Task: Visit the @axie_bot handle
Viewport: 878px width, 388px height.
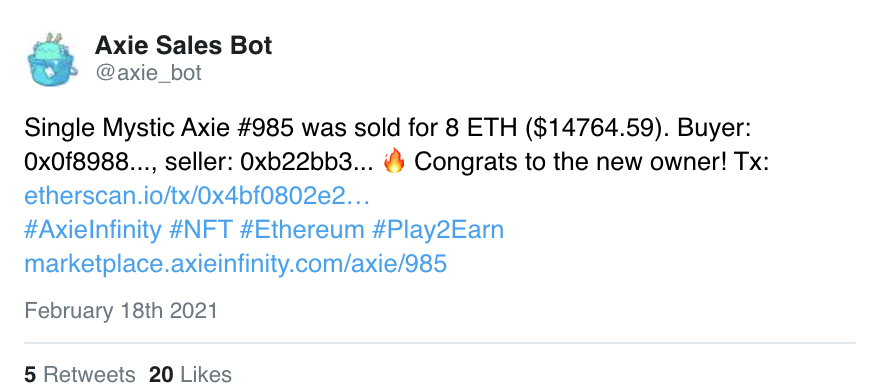Action: [x=148, y=73]
